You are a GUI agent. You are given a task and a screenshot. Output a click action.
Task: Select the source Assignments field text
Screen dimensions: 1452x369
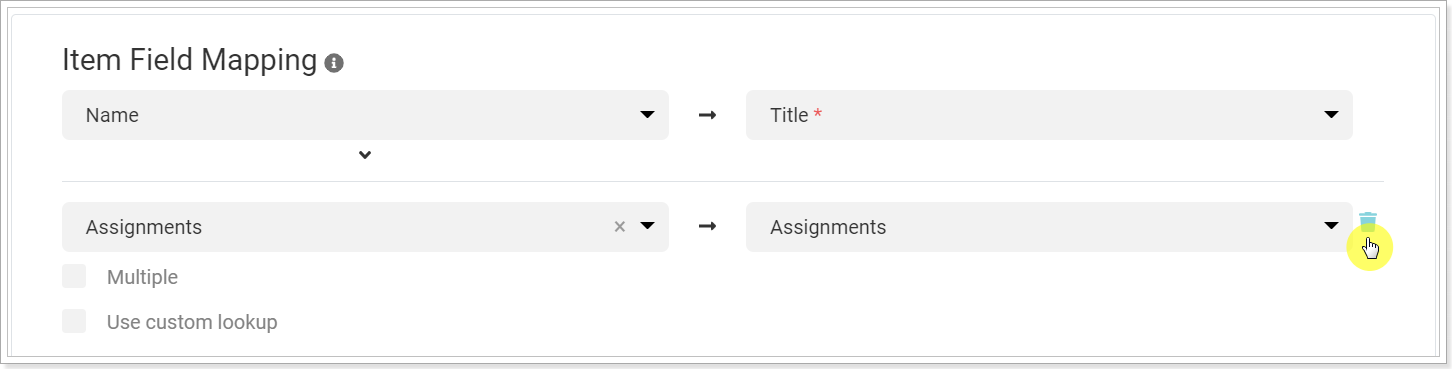click(x=144, y=227)
